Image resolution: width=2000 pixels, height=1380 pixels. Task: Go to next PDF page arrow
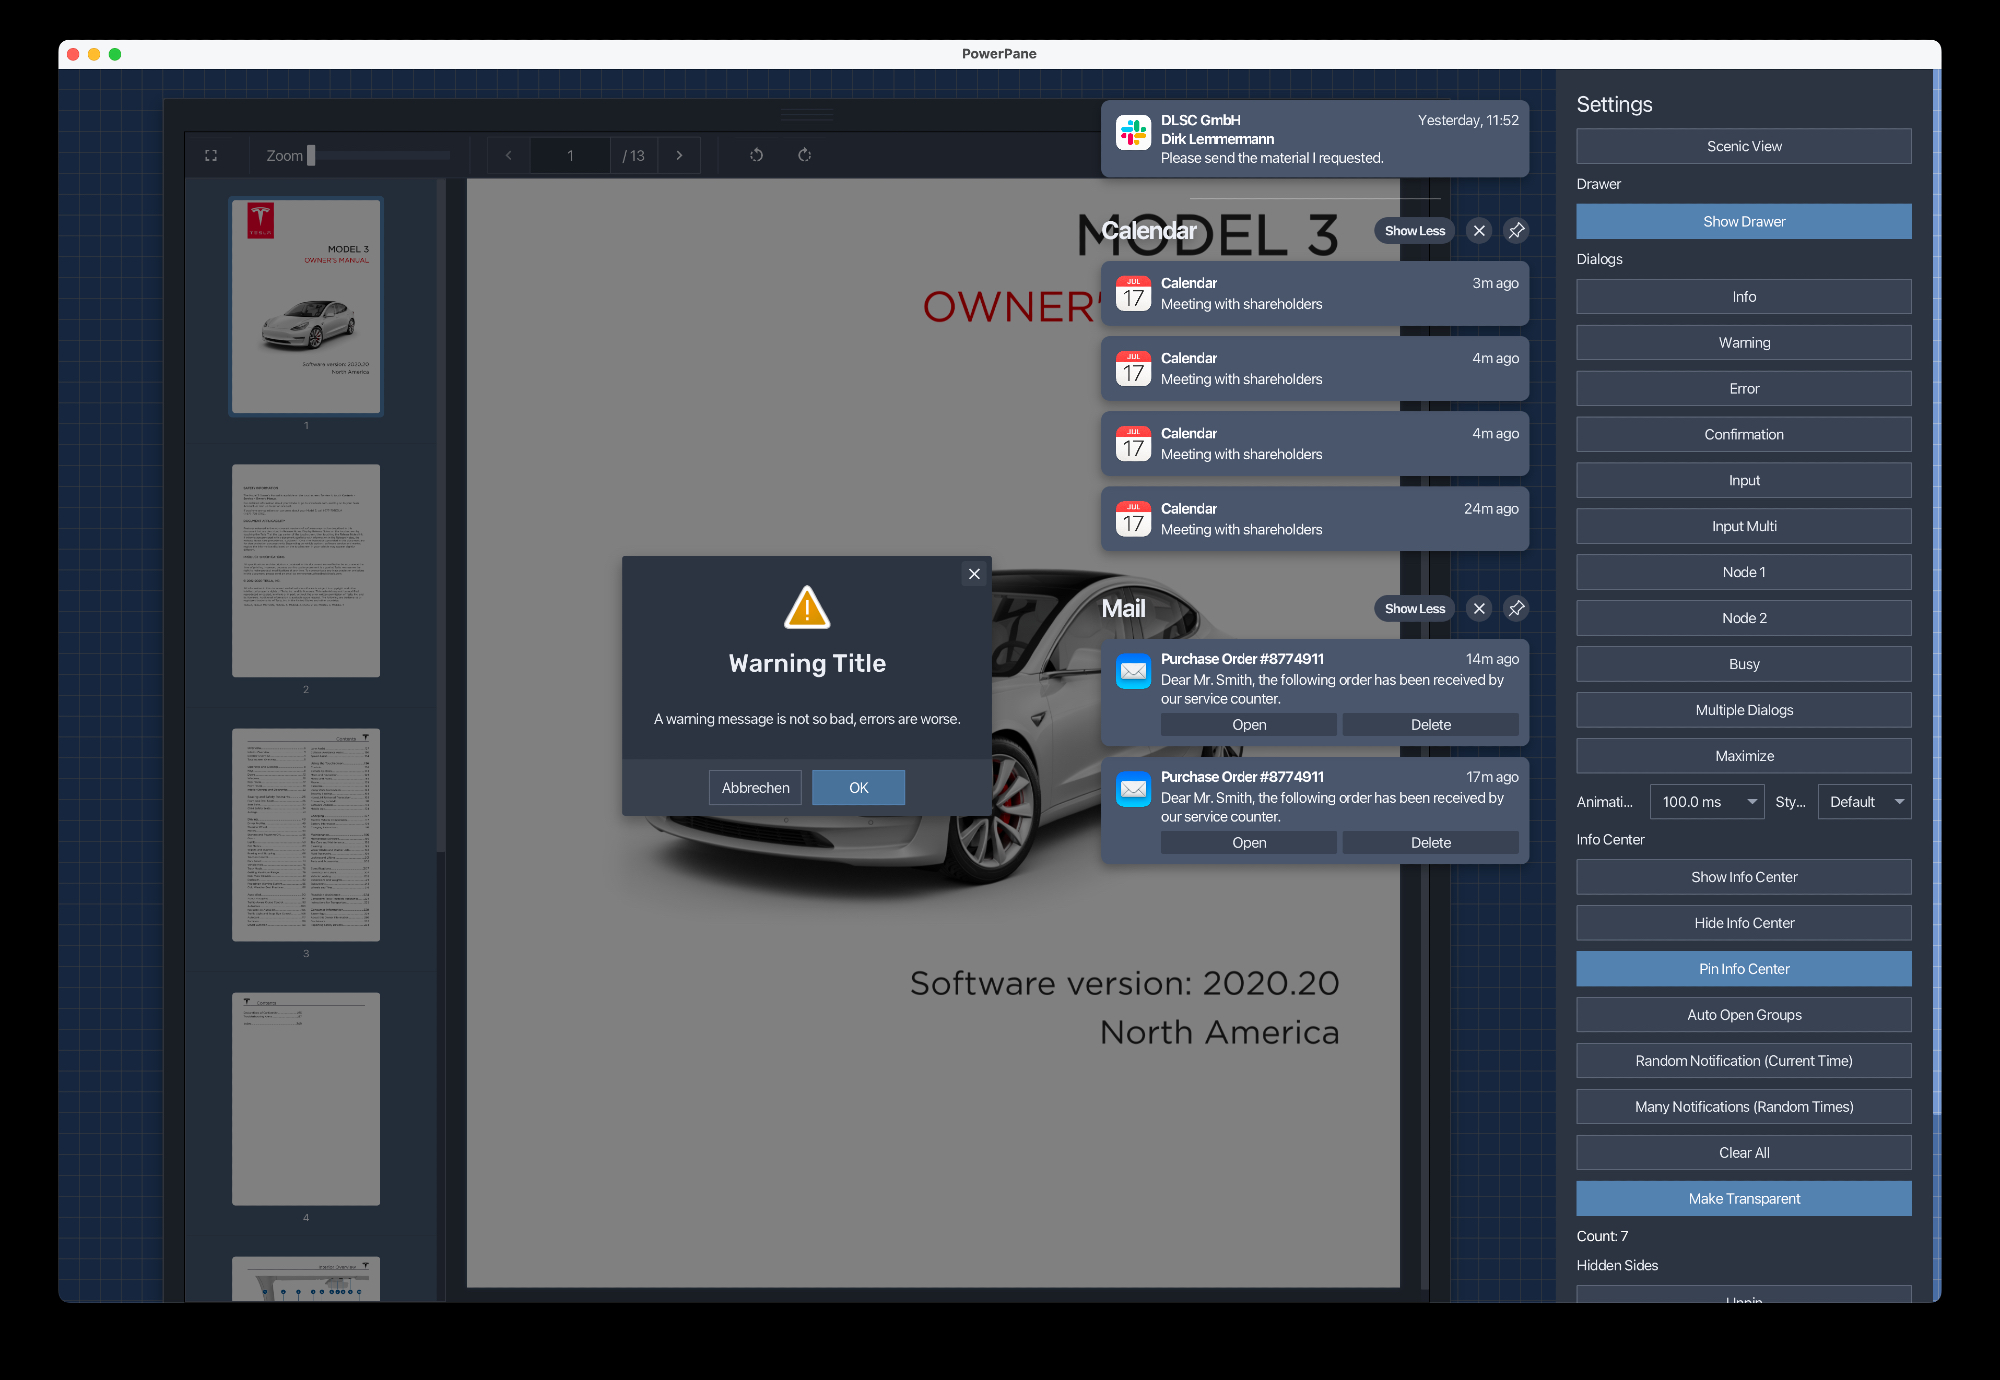[x=680, y=156]
